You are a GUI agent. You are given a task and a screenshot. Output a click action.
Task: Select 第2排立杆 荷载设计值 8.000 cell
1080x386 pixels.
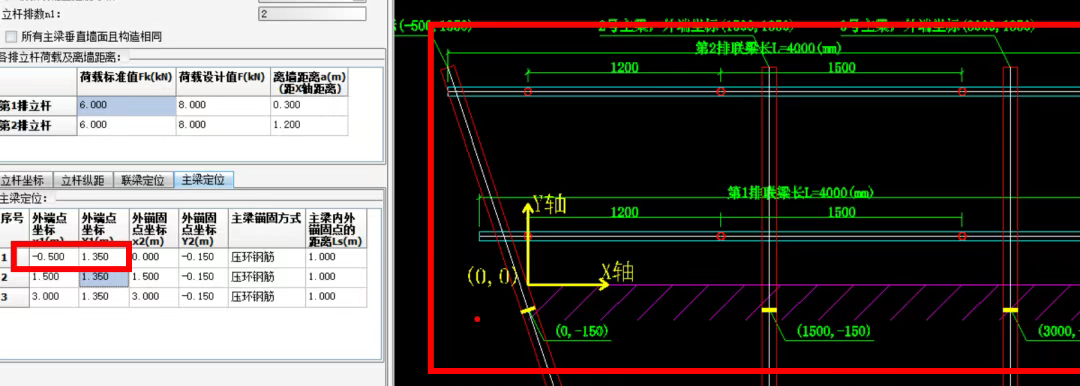(223, 125)
